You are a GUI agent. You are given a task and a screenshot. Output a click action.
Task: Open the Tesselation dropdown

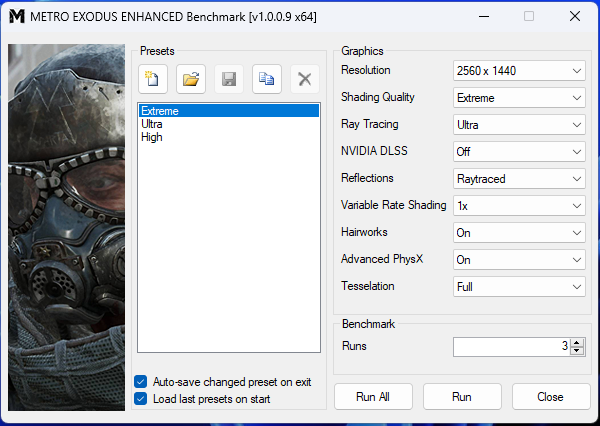pyautogui.click(x=519, y=287)
